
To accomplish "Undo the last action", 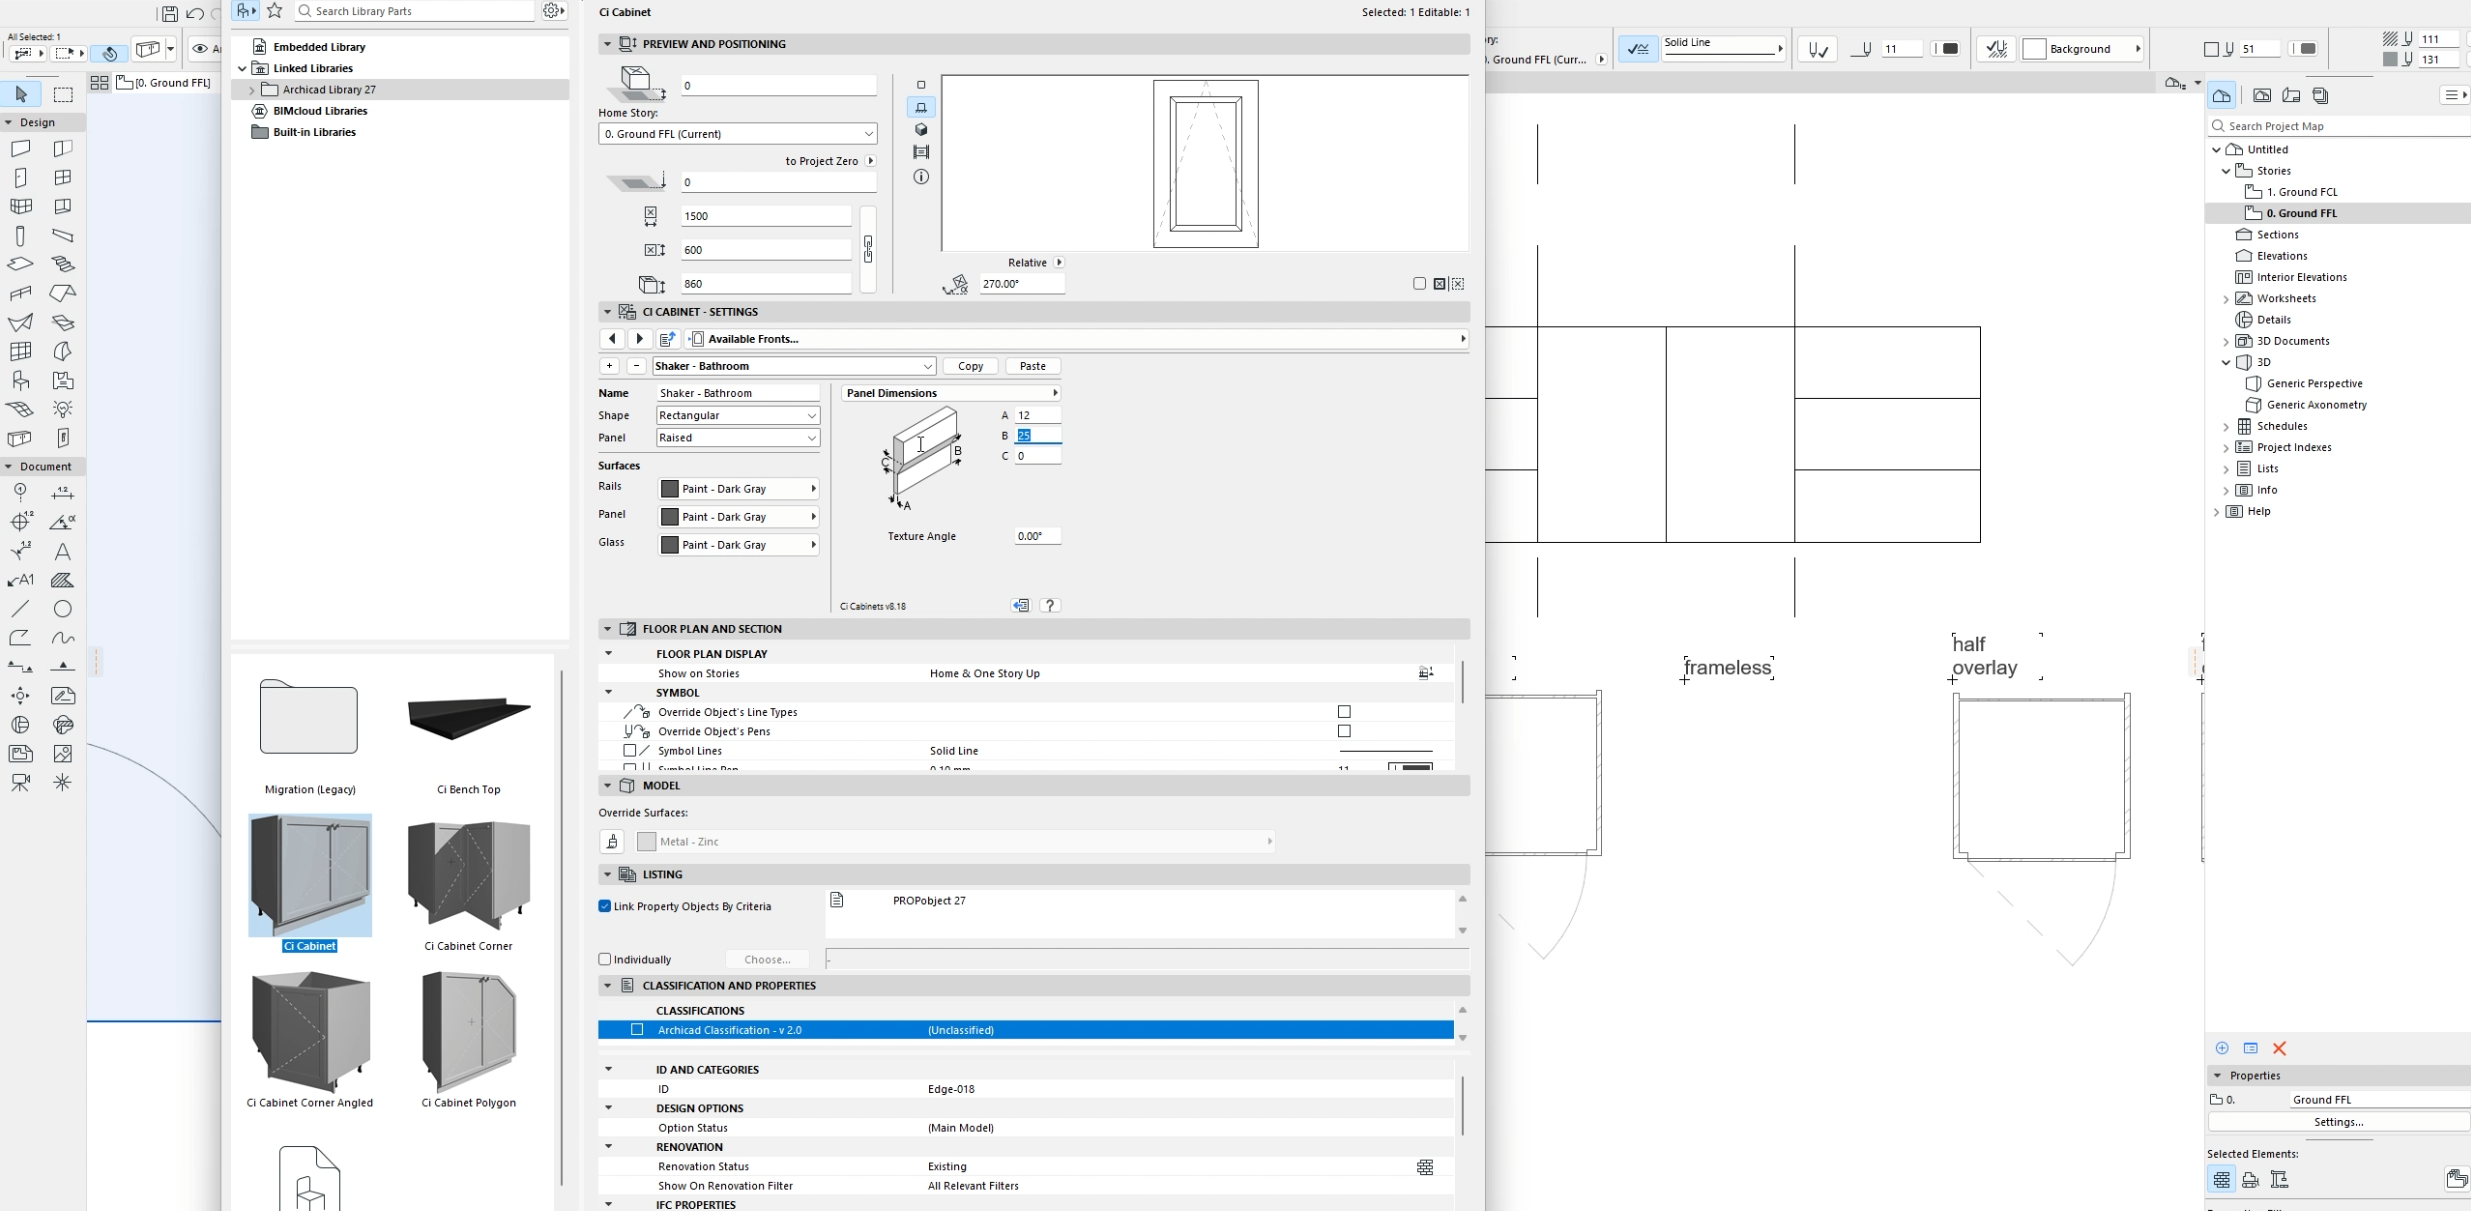I will click(195, 14).
